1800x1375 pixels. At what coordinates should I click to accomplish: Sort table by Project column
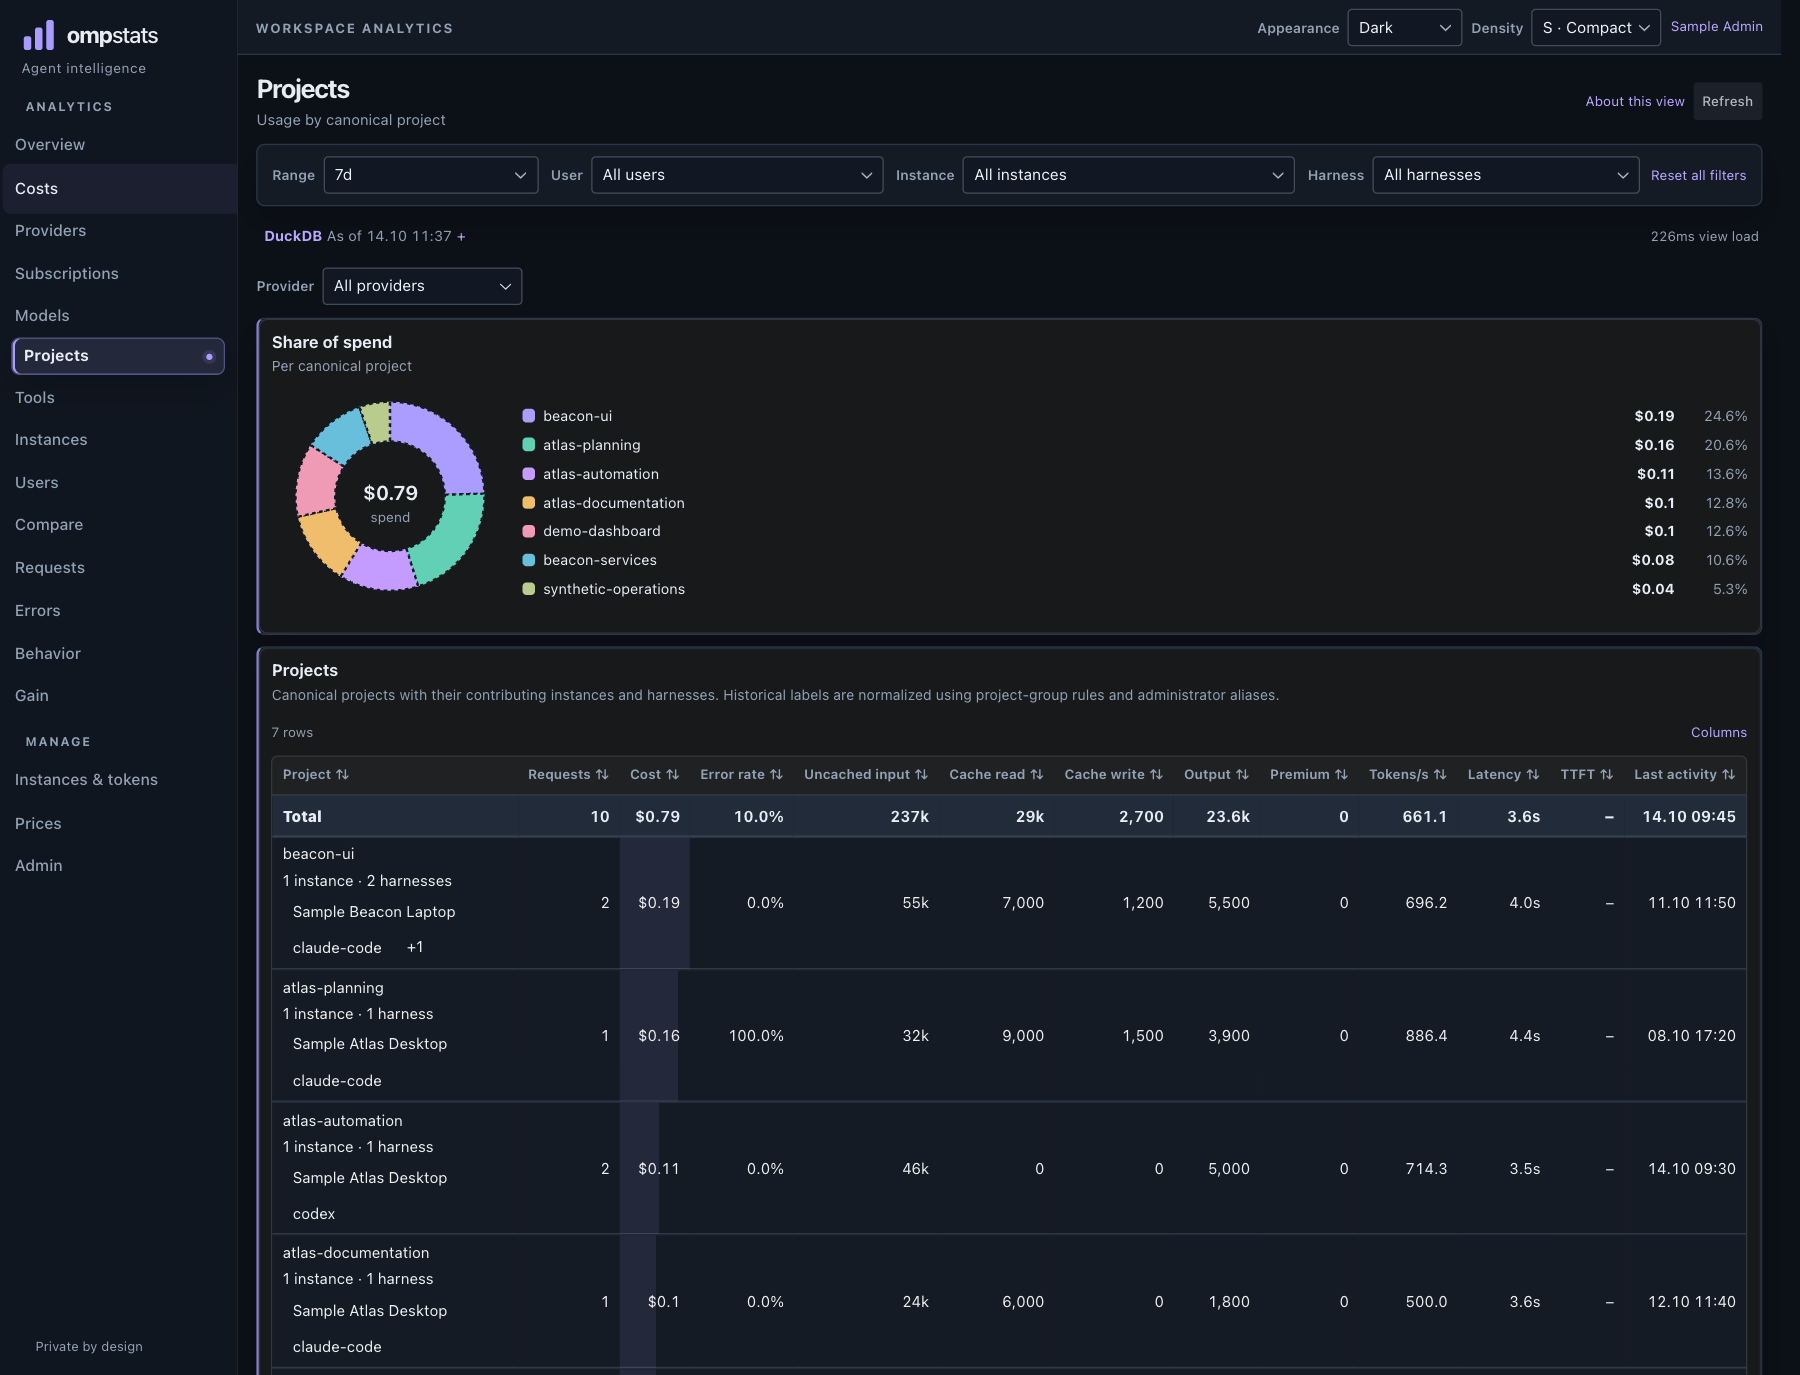point(315,774)
